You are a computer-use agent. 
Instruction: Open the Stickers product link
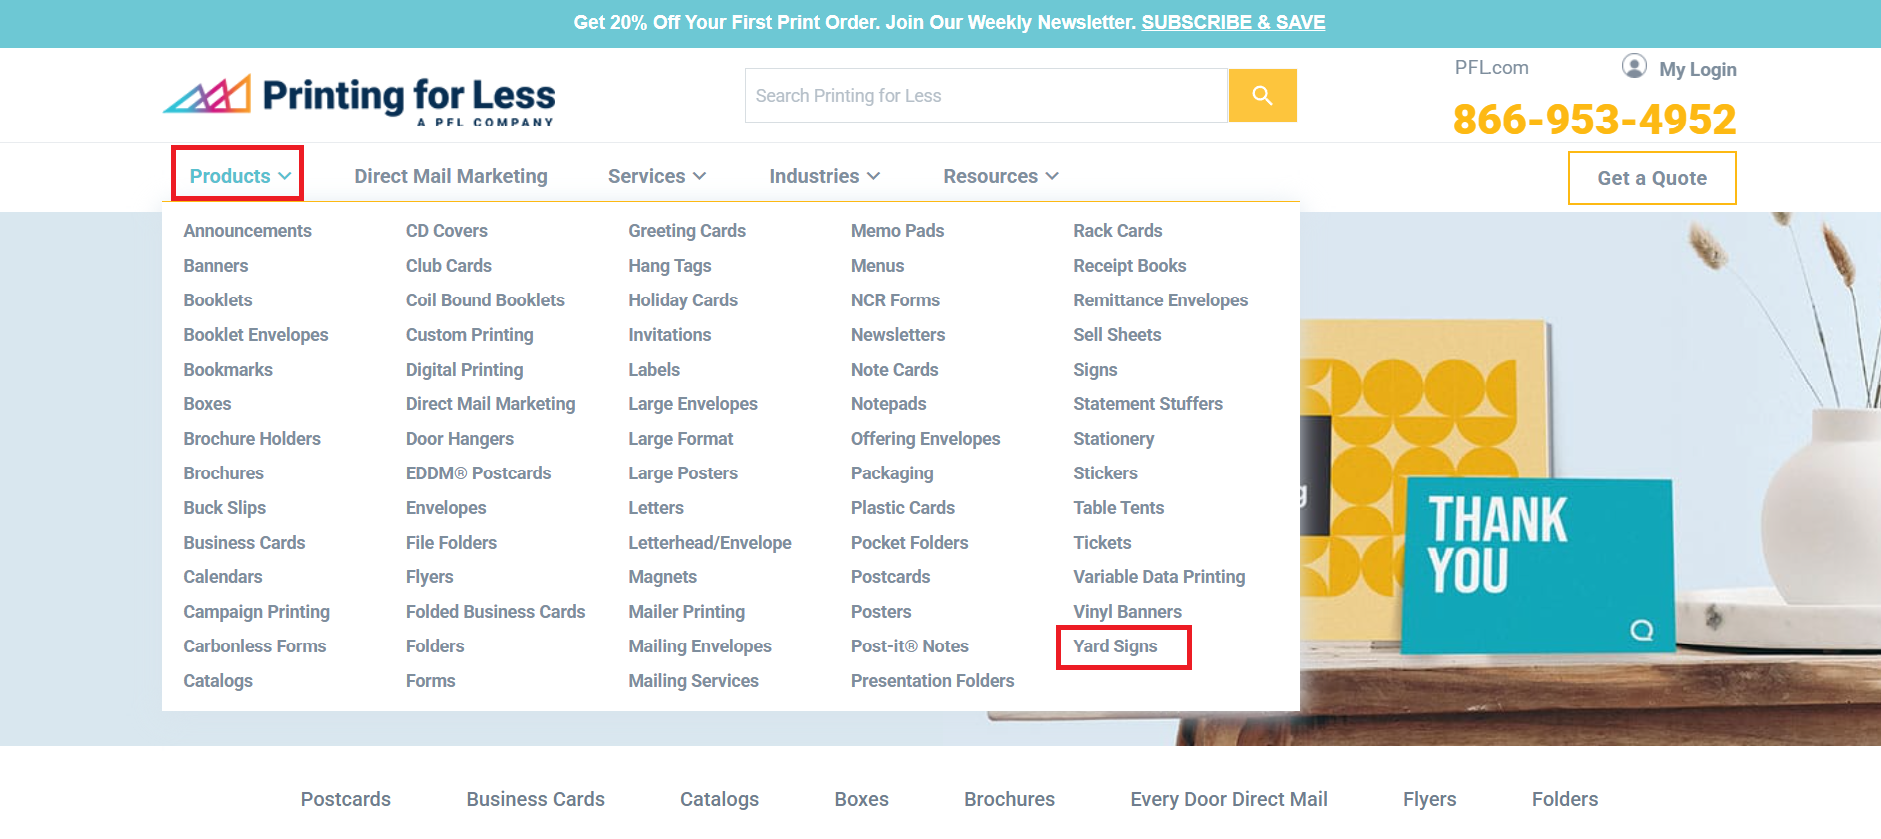[1105, 473]
